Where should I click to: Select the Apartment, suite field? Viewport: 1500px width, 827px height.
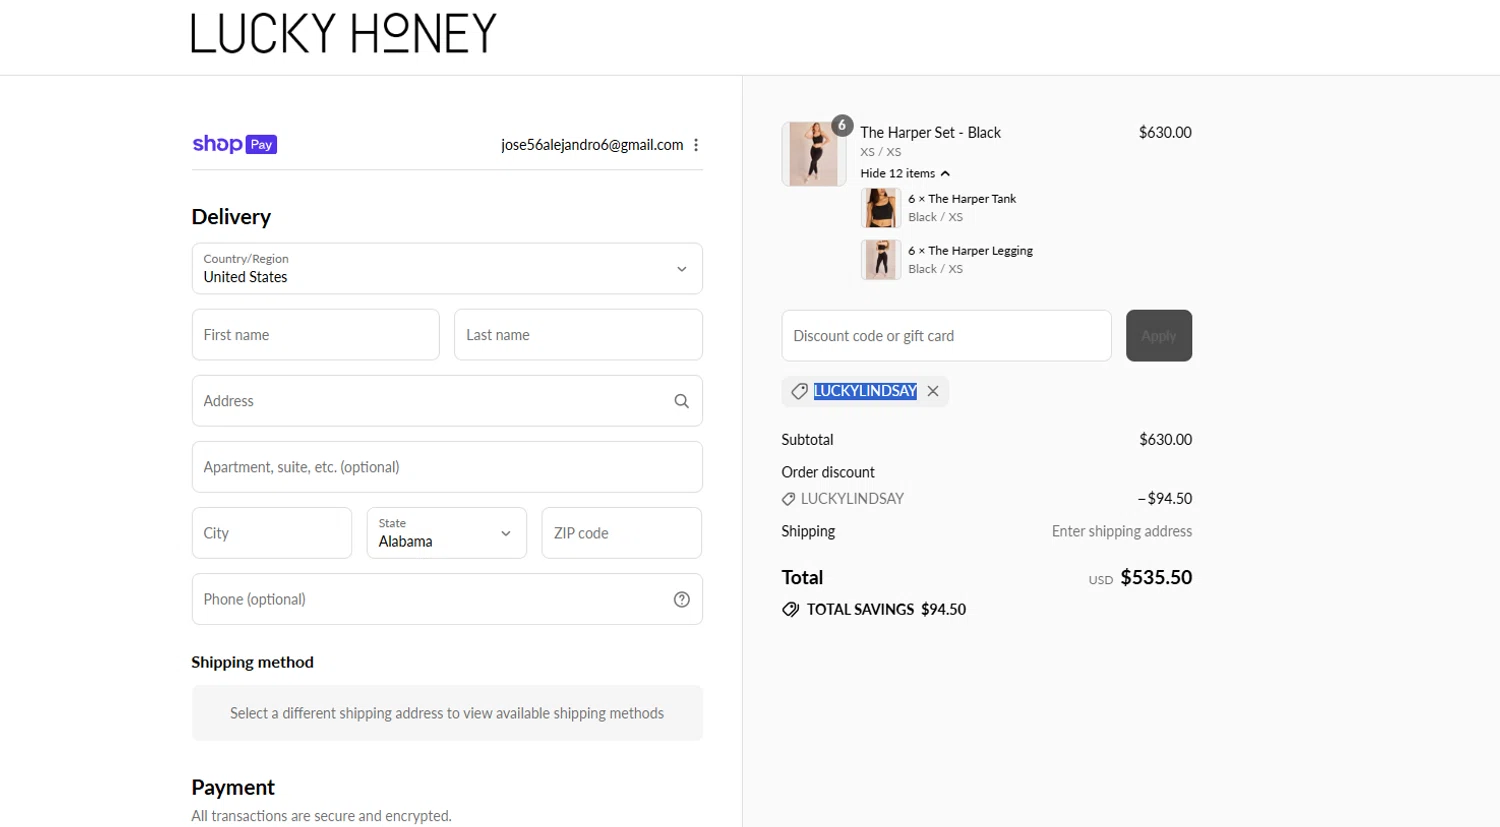click(x=447, y=467)
